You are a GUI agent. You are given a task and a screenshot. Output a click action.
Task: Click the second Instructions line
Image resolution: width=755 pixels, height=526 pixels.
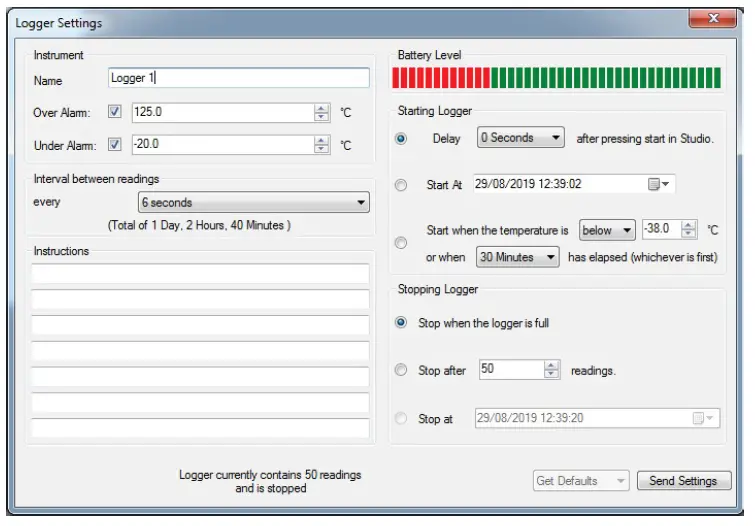200,300
